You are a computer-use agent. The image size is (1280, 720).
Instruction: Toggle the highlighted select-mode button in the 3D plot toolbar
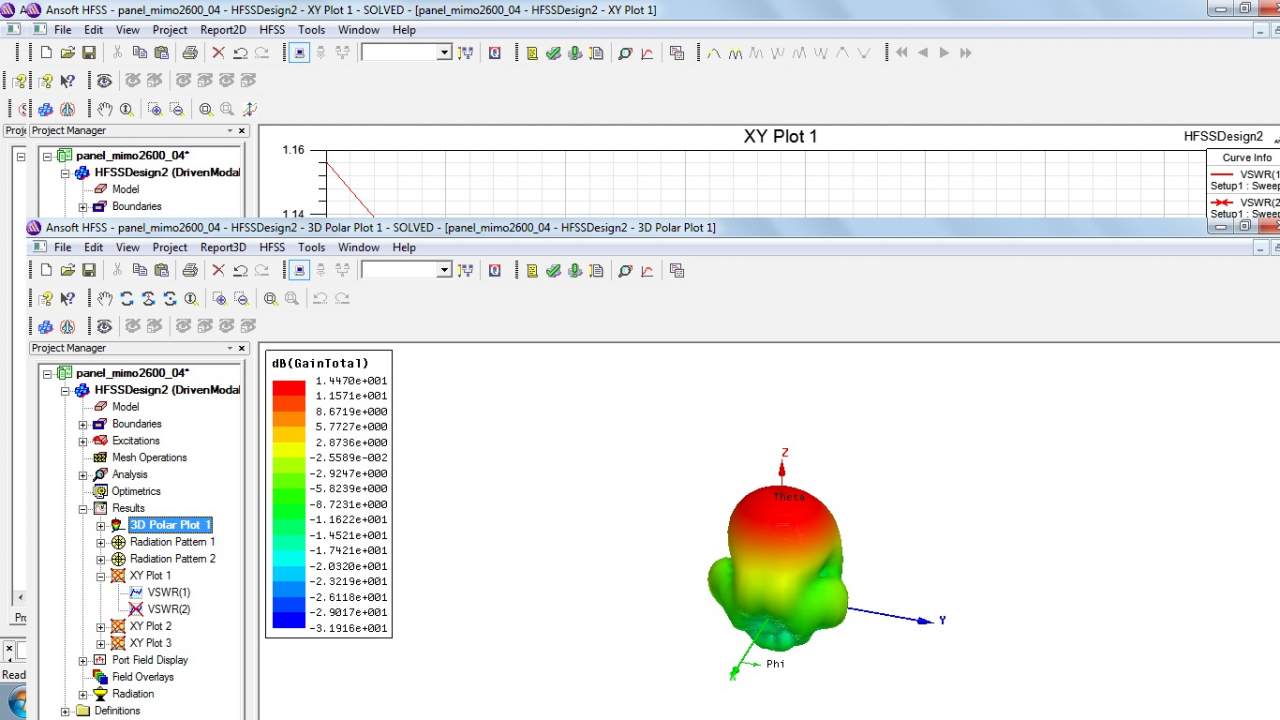[298, 270]
